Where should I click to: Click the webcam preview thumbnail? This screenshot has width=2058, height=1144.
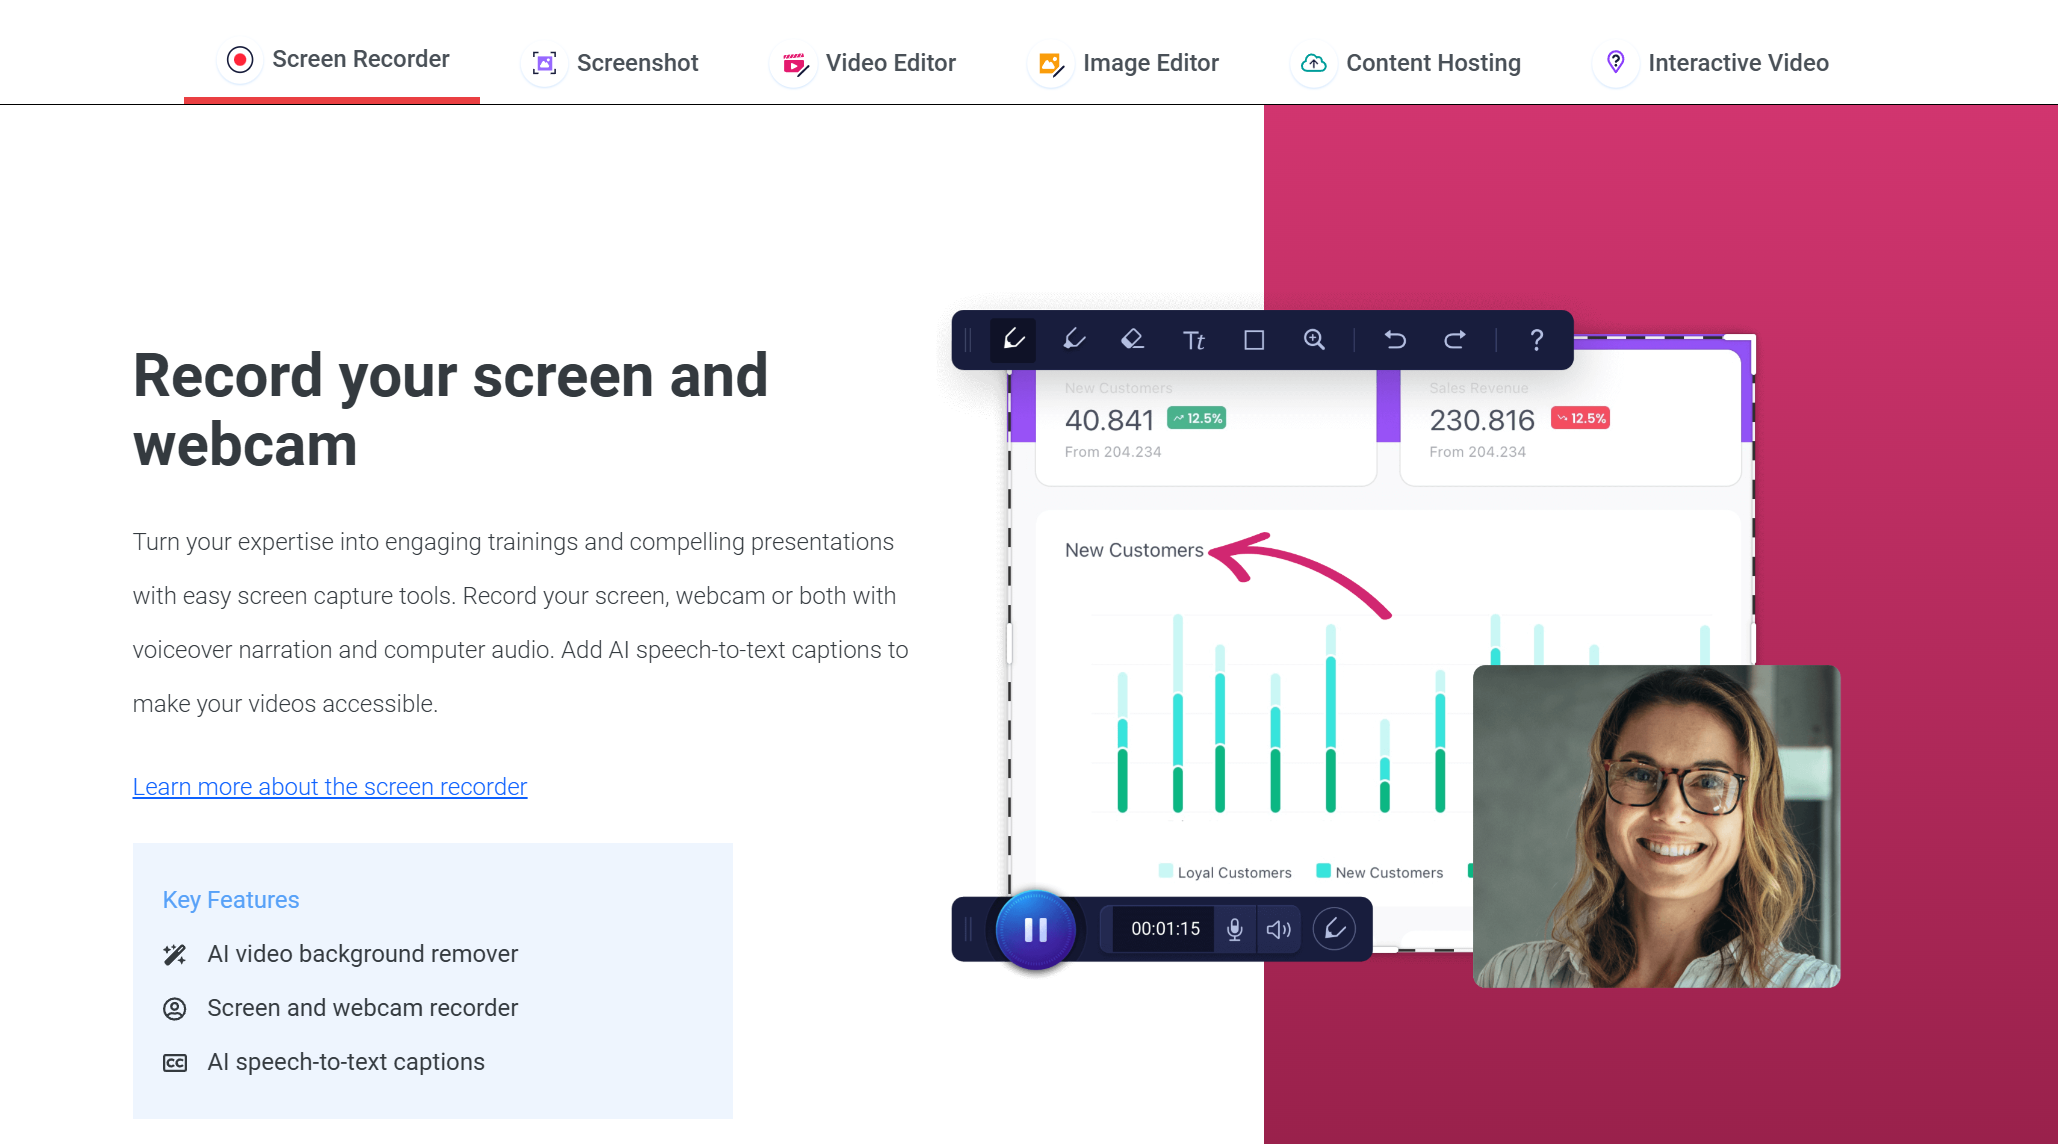[1656, 826]
